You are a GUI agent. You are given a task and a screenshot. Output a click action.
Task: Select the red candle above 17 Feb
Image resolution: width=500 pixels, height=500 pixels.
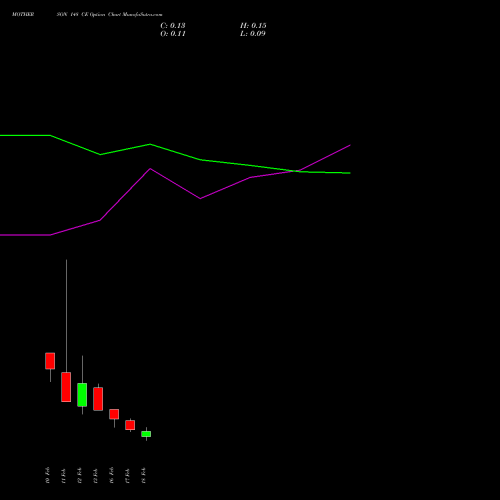pos(130,425)
